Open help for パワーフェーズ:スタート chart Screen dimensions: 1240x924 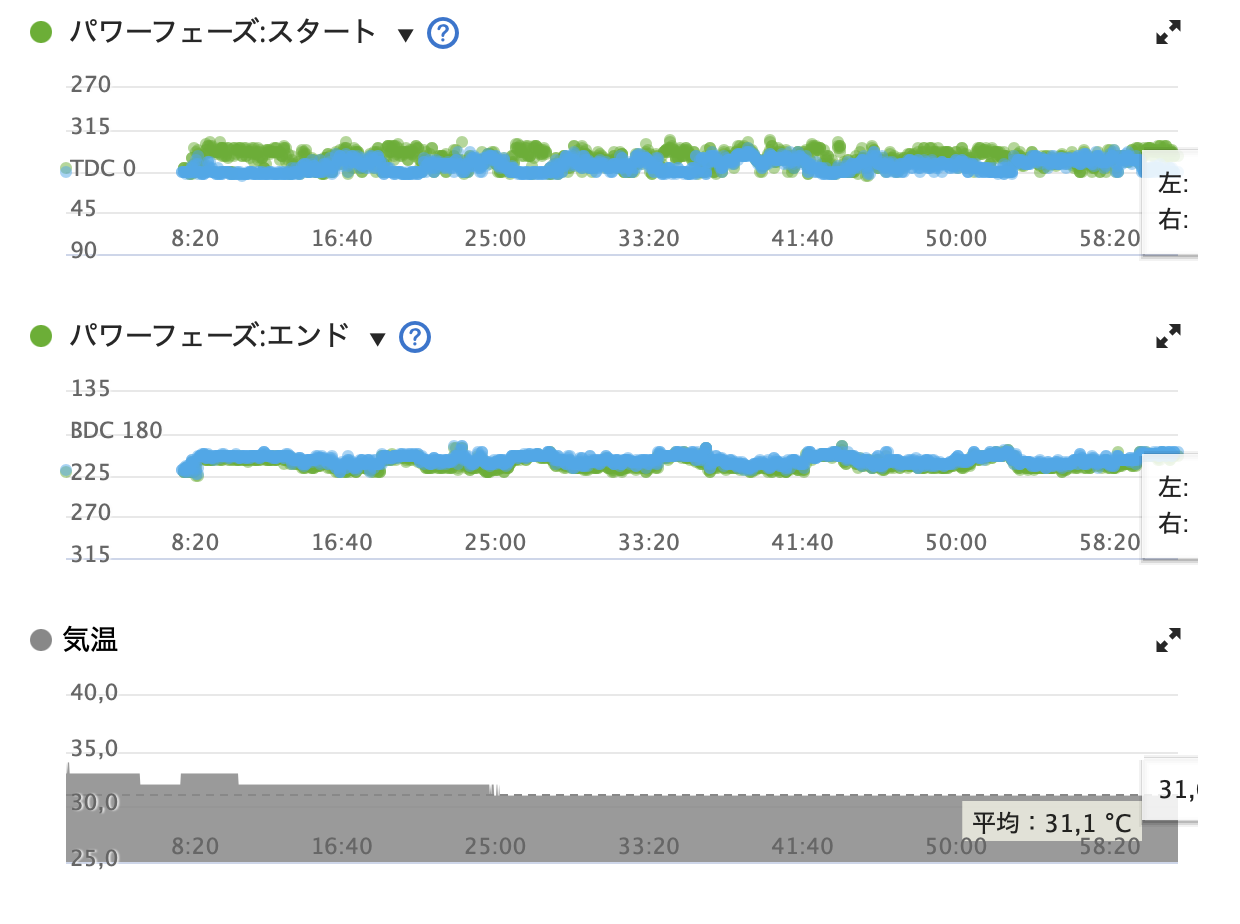click(x=442, y=34)
